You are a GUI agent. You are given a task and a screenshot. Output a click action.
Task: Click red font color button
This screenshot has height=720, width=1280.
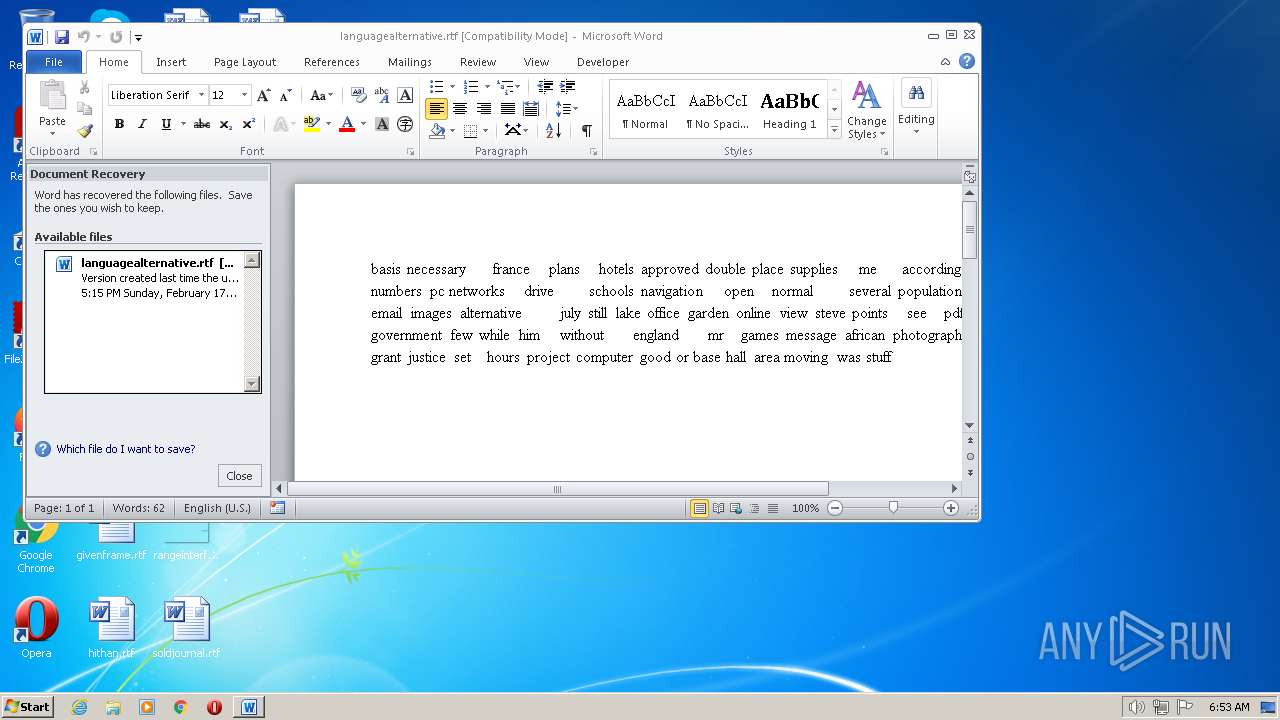347,124
